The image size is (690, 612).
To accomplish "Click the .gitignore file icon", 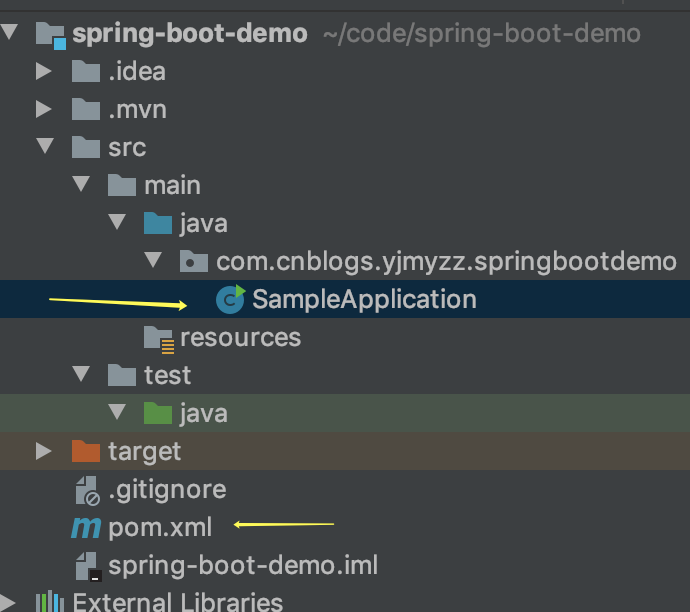I will (88, 491).
